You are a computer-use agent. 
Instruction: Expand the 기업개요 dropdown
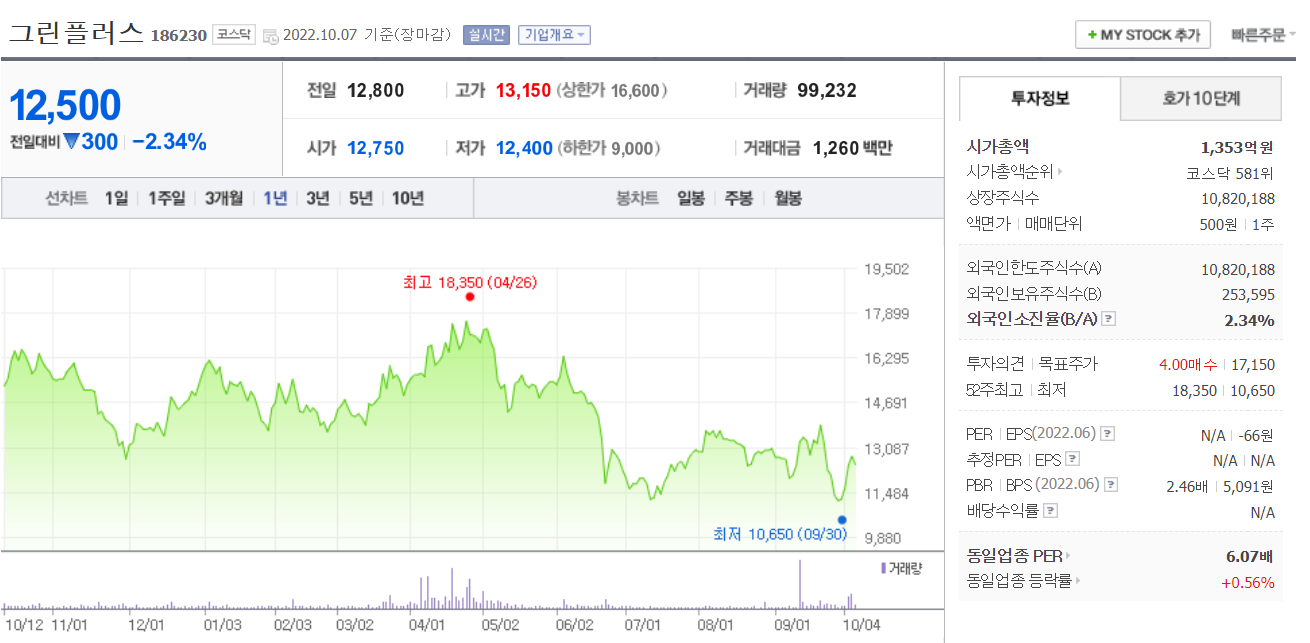(x=555, y=35)
